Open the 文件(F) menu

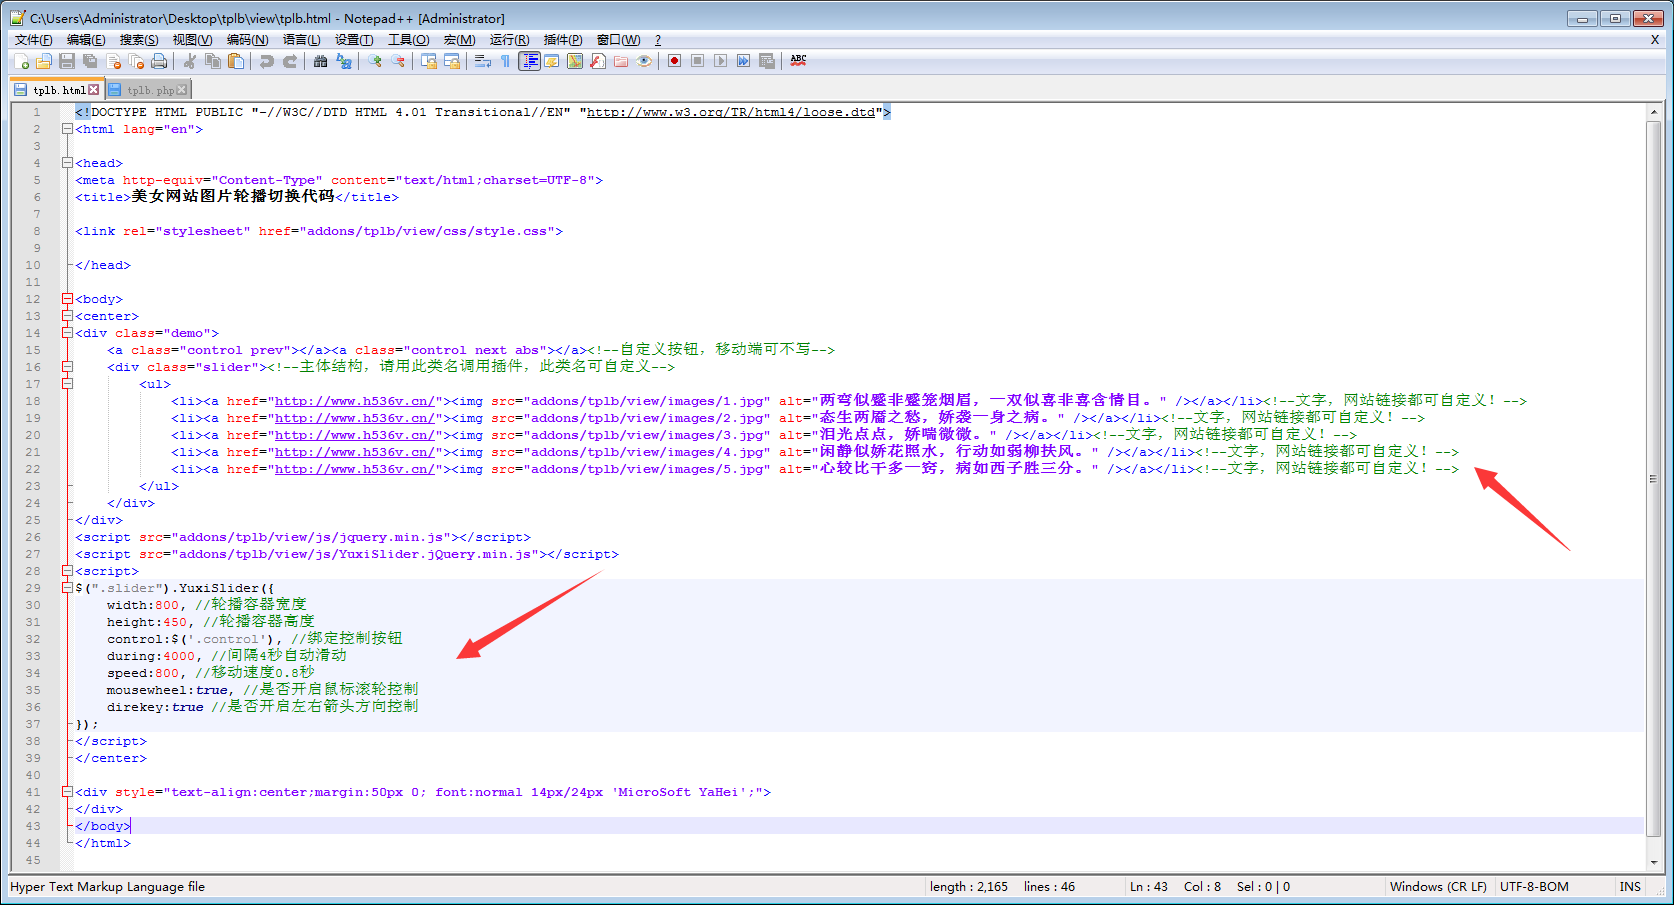[x=33, y=40]
